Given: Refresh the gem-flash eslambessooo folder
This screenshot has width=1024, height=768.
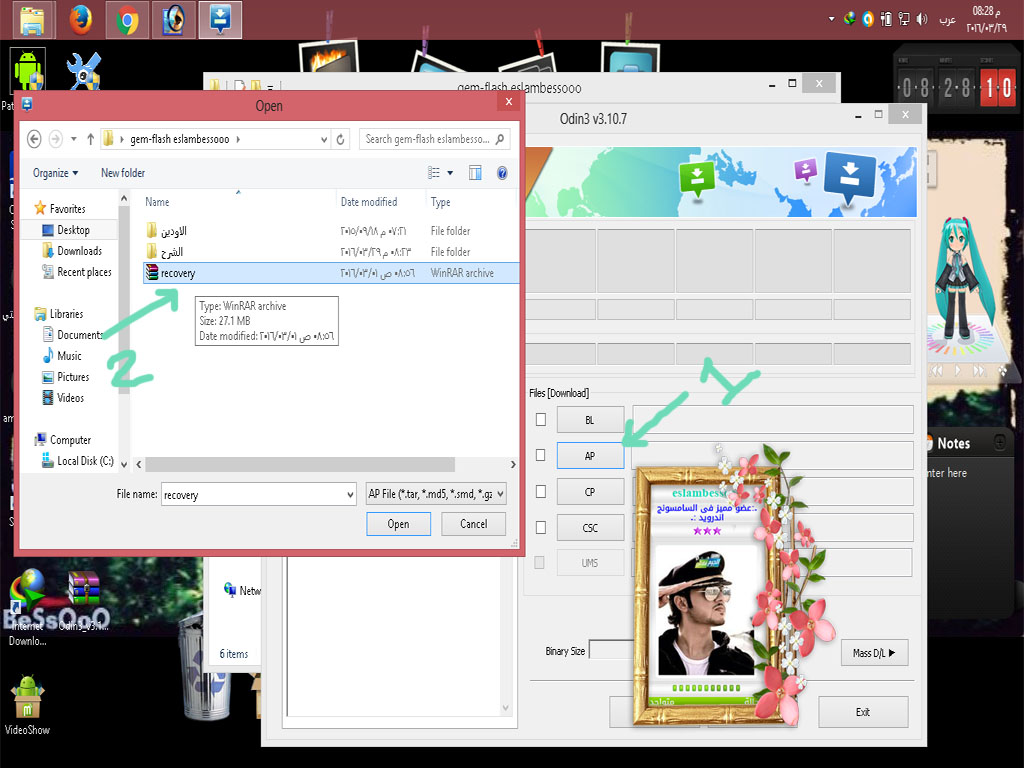Looking at the screenshot, I should (340, 139).
